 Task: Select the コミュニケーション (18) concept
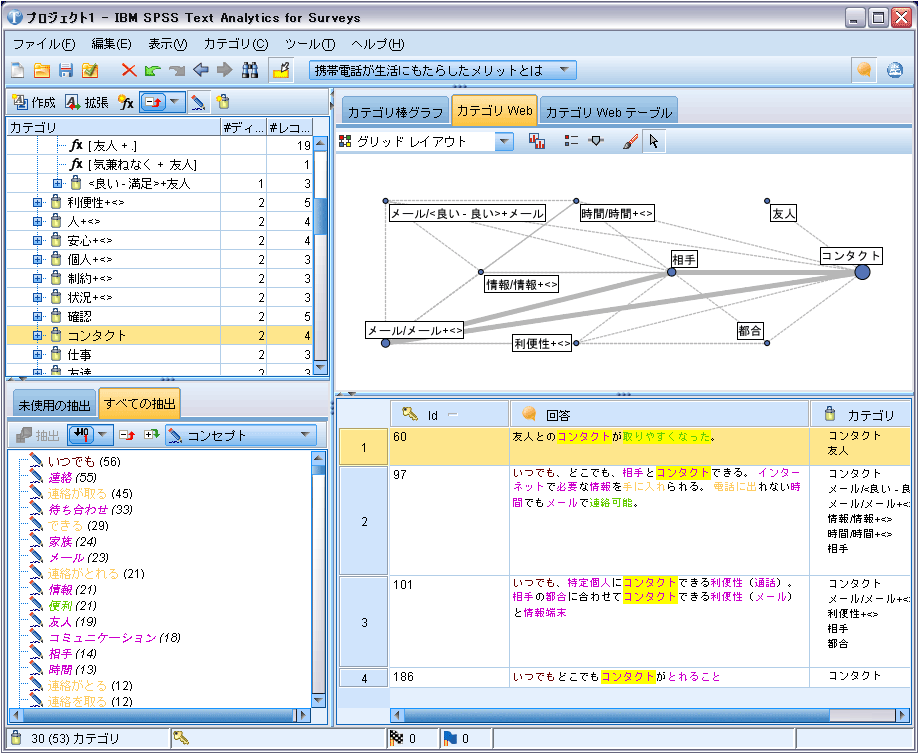(114, 637)
